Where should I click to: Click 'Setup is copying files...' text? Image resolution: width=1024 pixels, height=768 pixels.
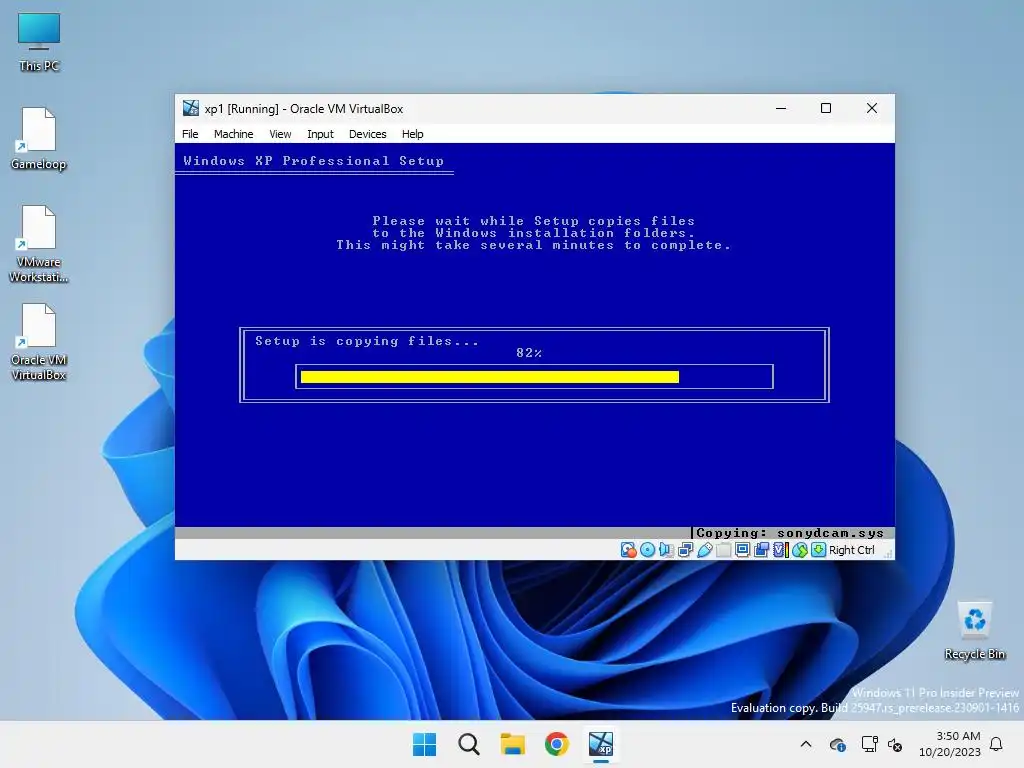click(367, 341)
